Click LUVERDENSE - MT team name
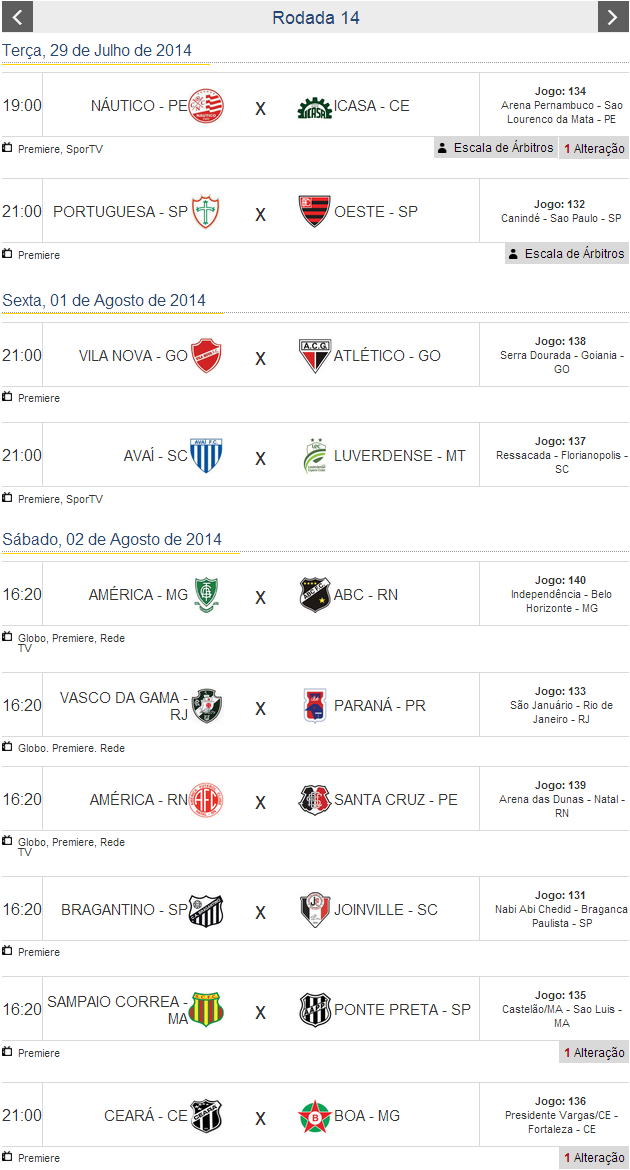The image size is (630, 1170). pyautogui.click(x=400, y=456)
